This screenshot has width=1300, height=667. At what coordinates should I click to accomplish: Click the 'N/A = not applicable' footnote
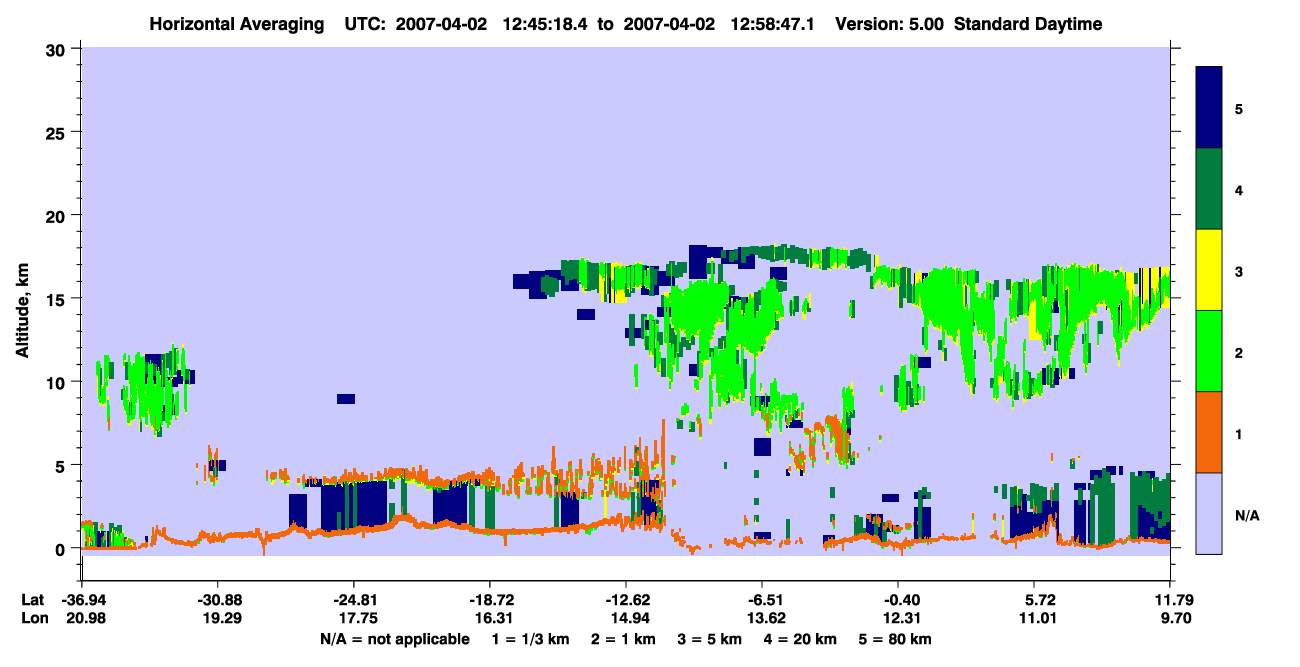coord(394,639)
